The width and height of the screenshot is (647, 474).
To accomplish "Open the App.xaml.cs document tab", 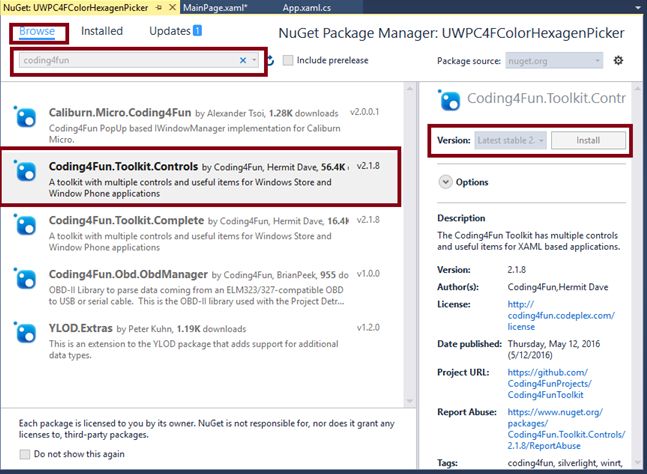I will (307, 7).
